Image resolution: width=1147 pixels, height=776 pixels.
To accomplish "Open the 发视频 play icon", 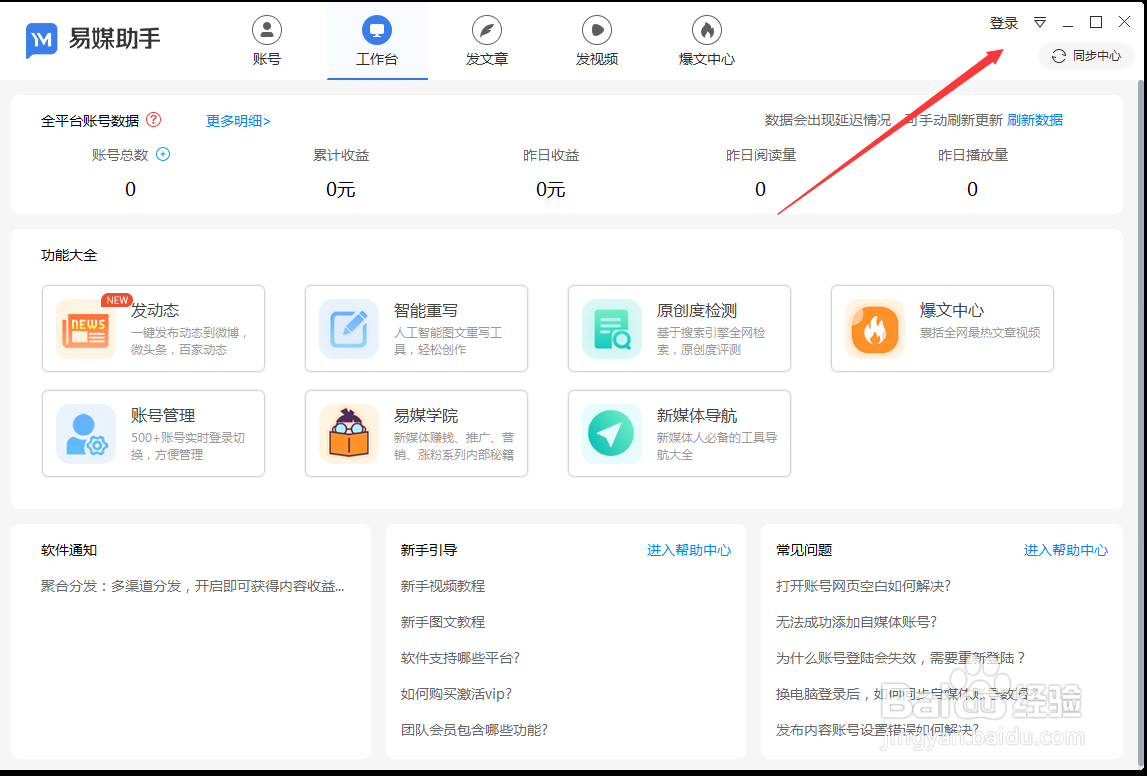I will pos(597,30).
